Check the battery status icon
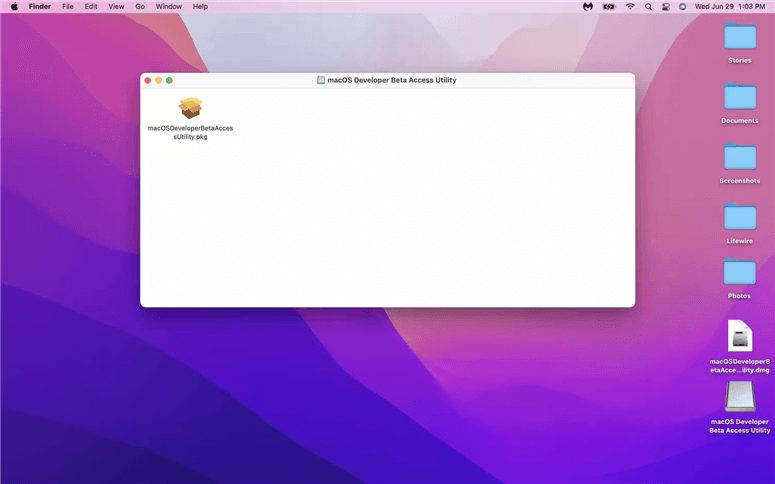775x484 pixels. (609, 6)
